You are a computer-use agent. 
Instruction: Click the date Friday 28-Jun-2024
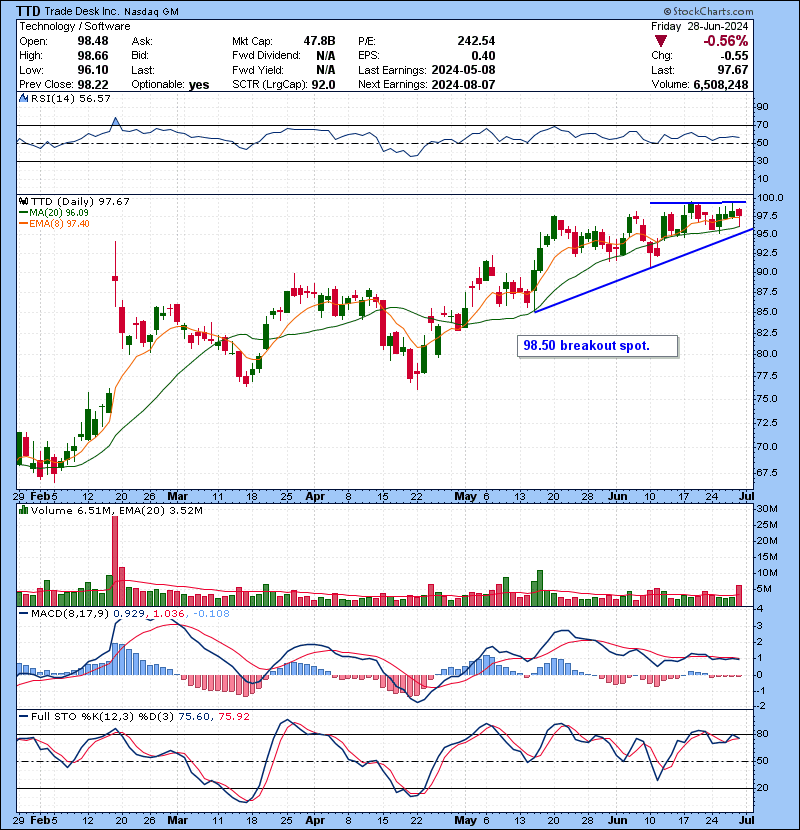[699, 26]
